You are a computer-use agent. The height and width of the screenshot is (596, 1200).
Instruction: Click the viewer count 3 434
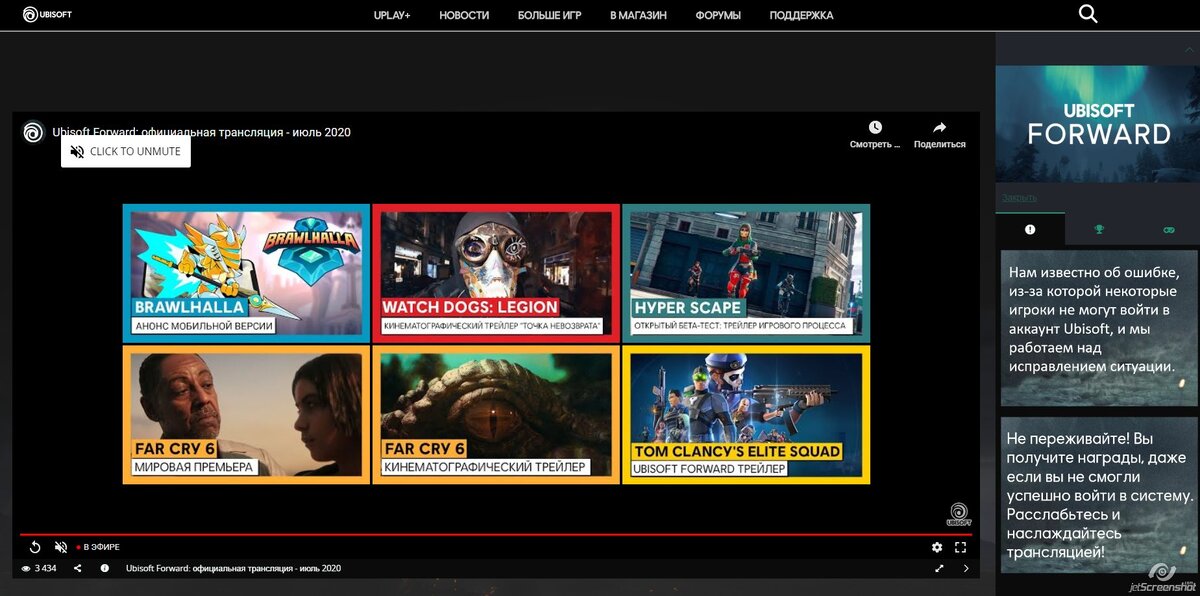[x=45, y=568]
